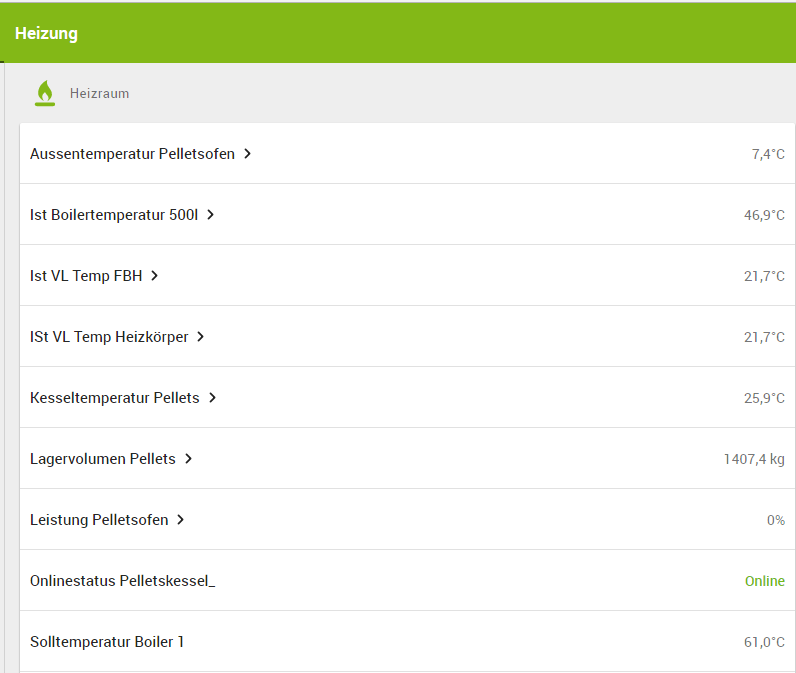Click the 0% Leistung value

click(x=775, y=520)
